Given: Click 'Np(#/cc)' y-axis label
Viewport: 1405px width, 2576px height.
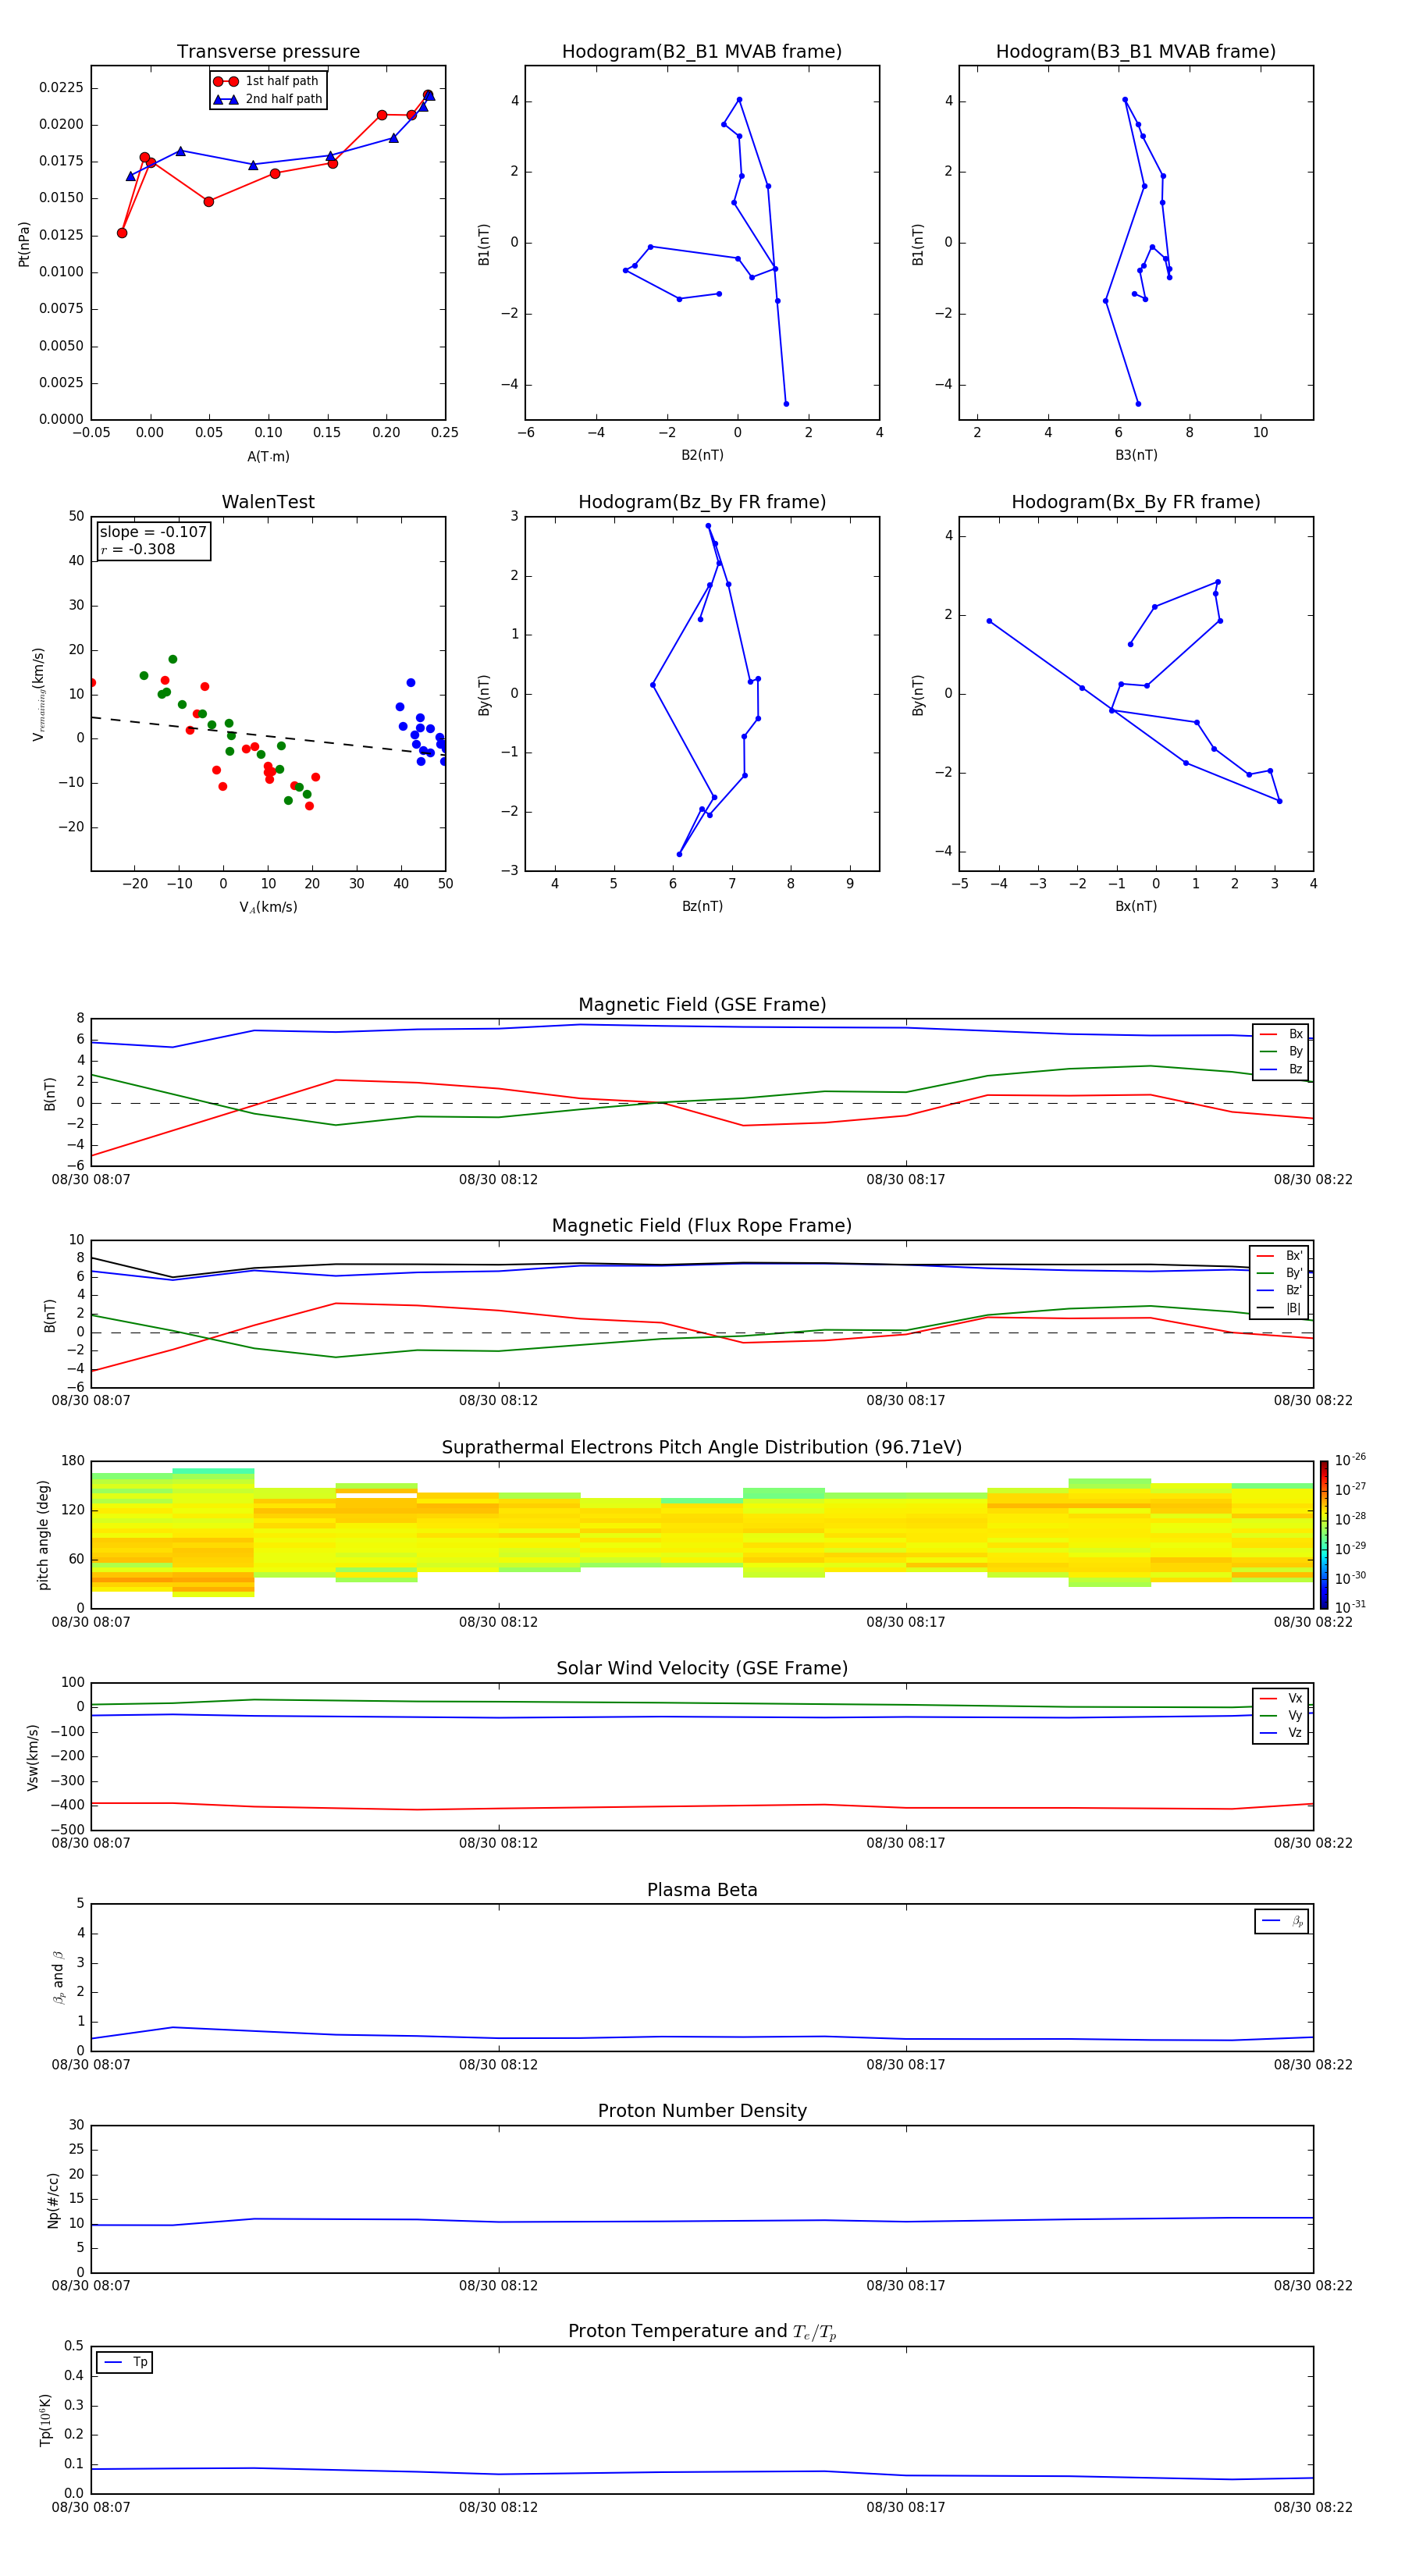Looking at the screenshot, I should (53, 2200).
